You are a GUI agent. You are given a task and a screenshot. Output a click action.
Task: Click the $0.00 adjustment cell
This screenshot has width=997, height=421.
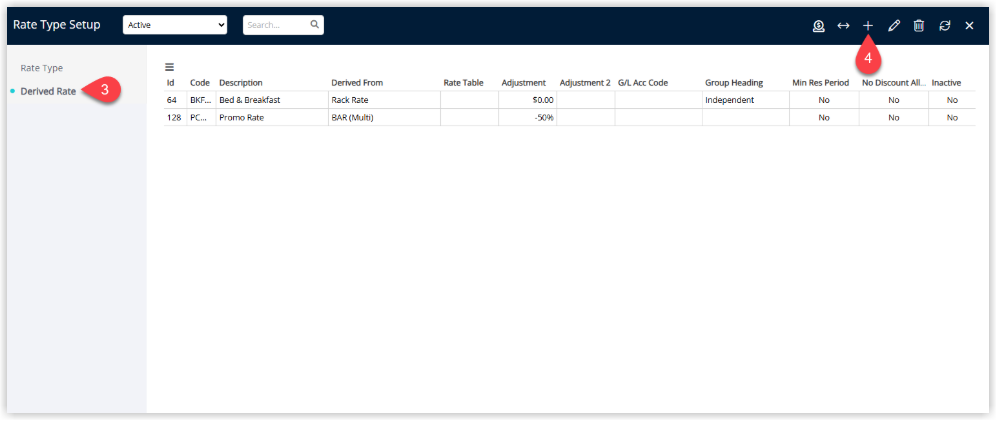[x=543, y=100]
